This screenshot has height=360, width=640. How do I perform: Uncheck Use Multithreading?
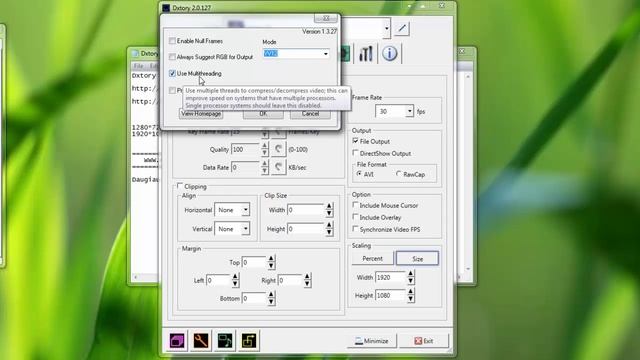[x=172, y=73]
